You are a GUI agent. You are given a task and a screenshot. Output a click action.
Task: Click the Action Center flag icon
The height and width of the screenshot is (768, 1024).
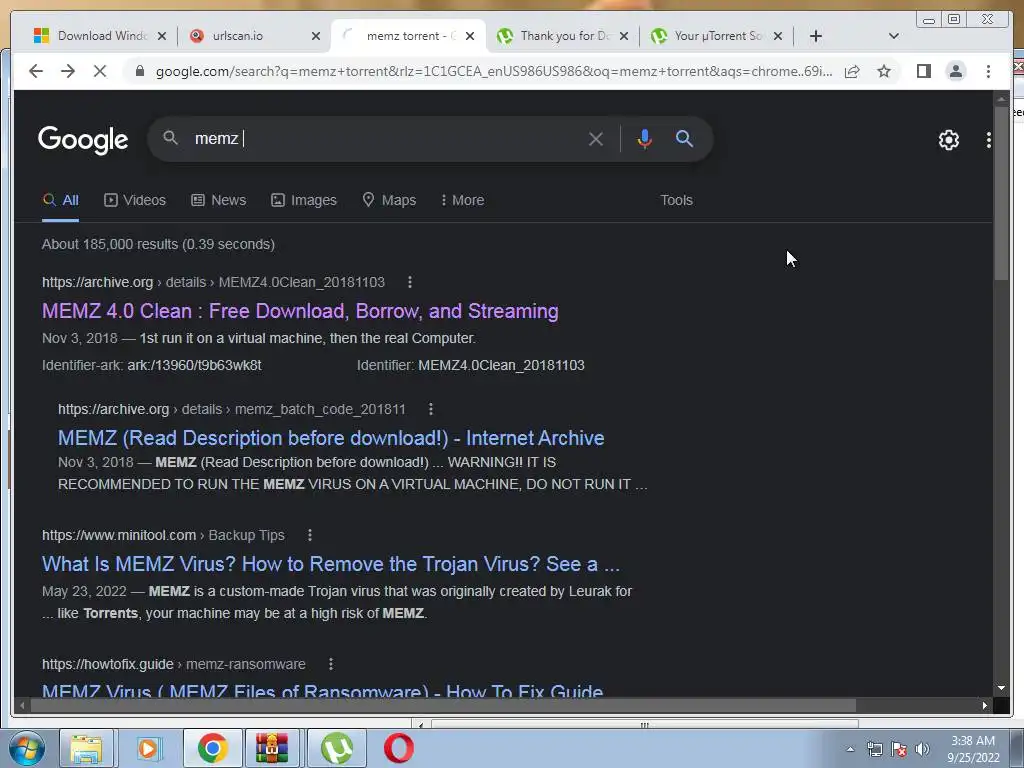899,750
